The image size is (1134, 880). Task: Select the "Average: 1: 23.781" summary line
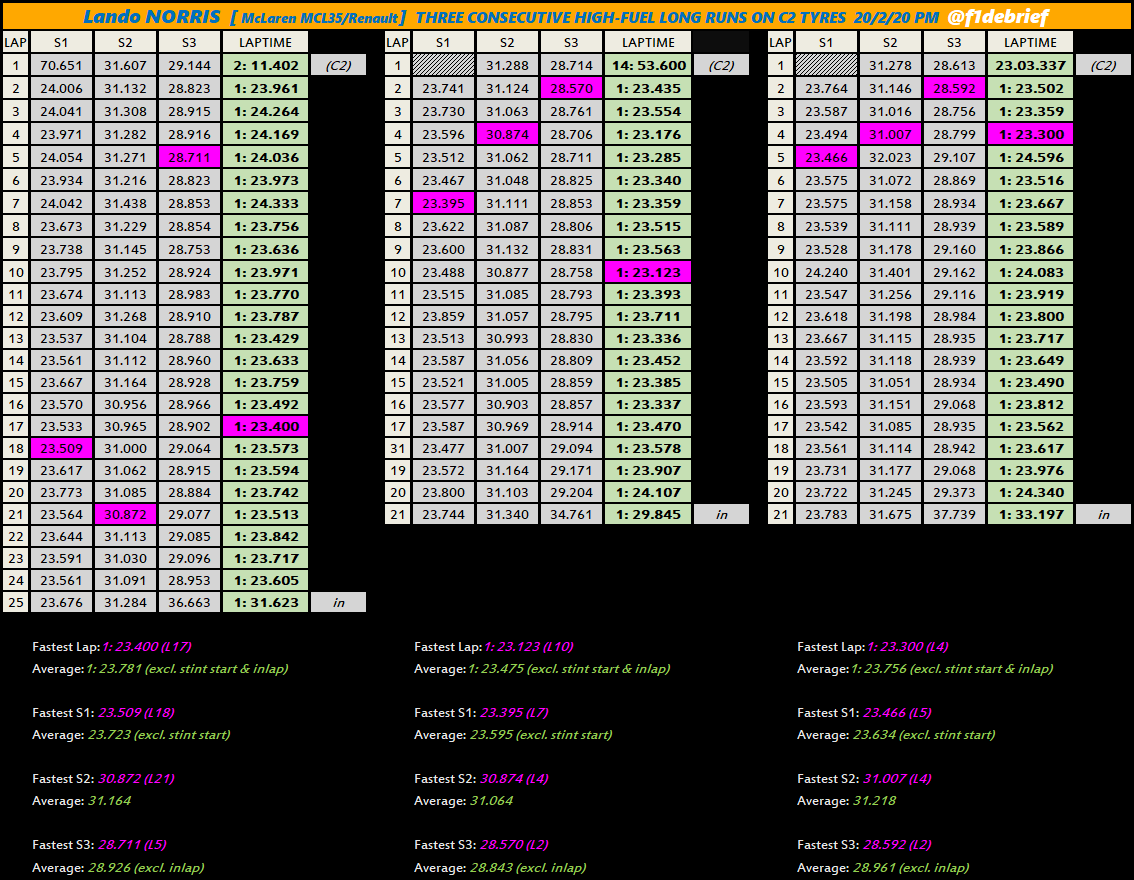click(x=160, y=669)
